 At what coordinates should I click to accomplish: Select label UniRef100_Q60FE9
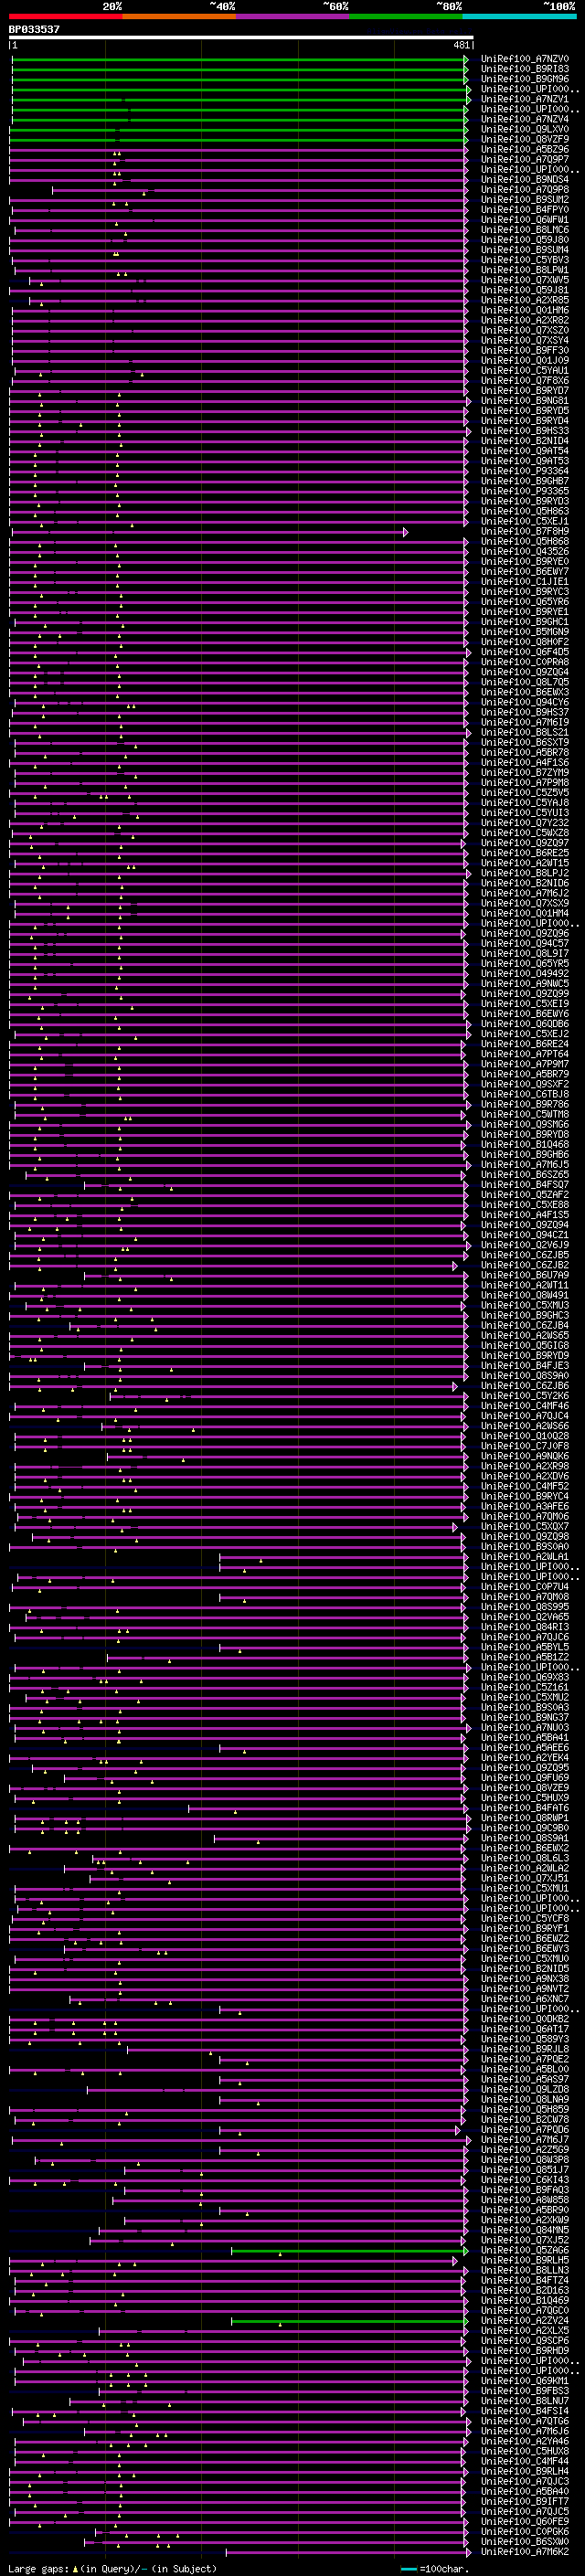[x=524, y=2521]
